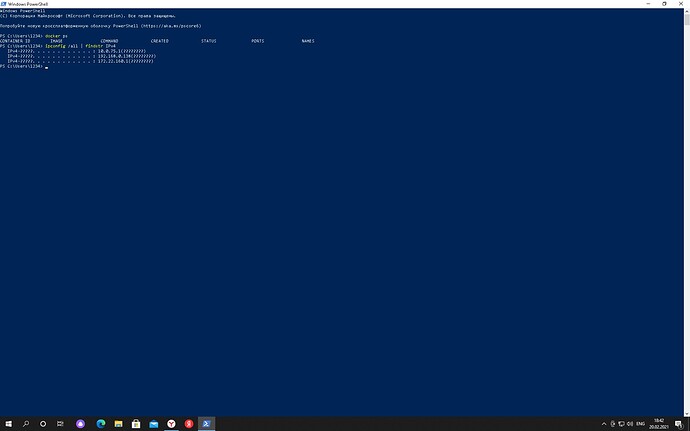690x431 pixels.
Task: Click the red round taskbar app icon
Action: pos(189,424)
